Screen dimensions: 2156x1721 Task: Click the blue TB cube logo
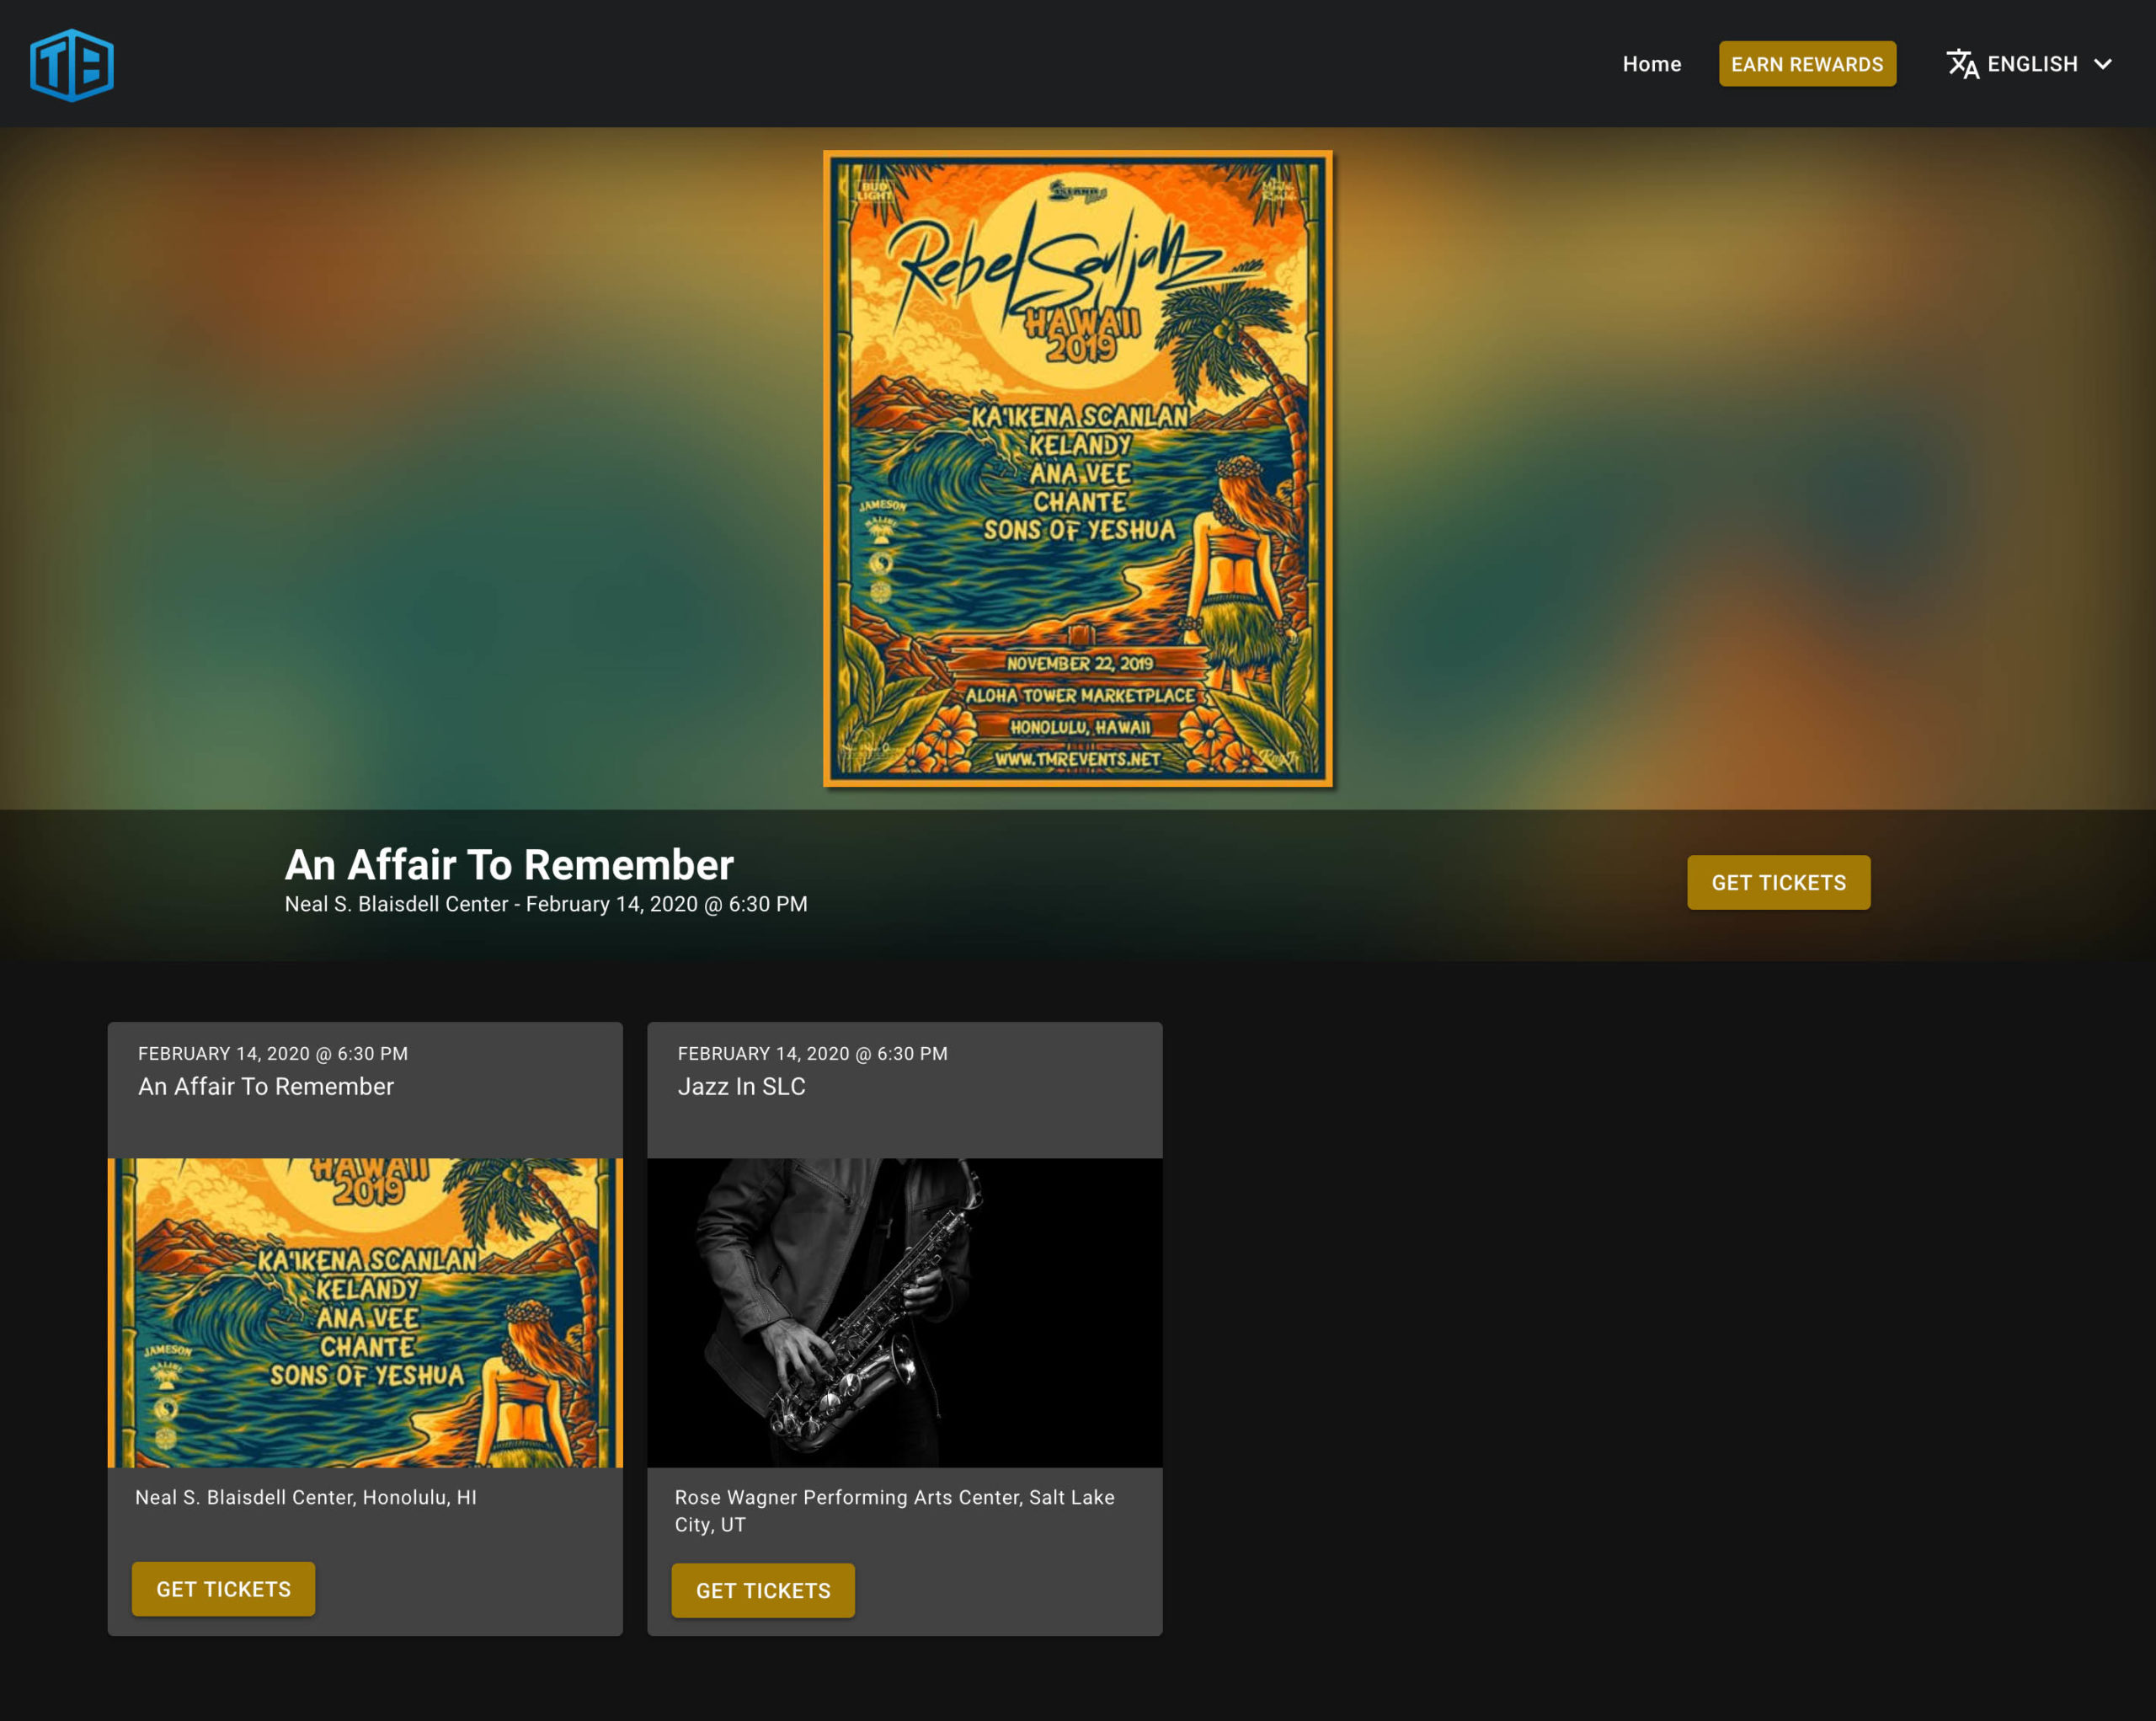coord(72,65)
